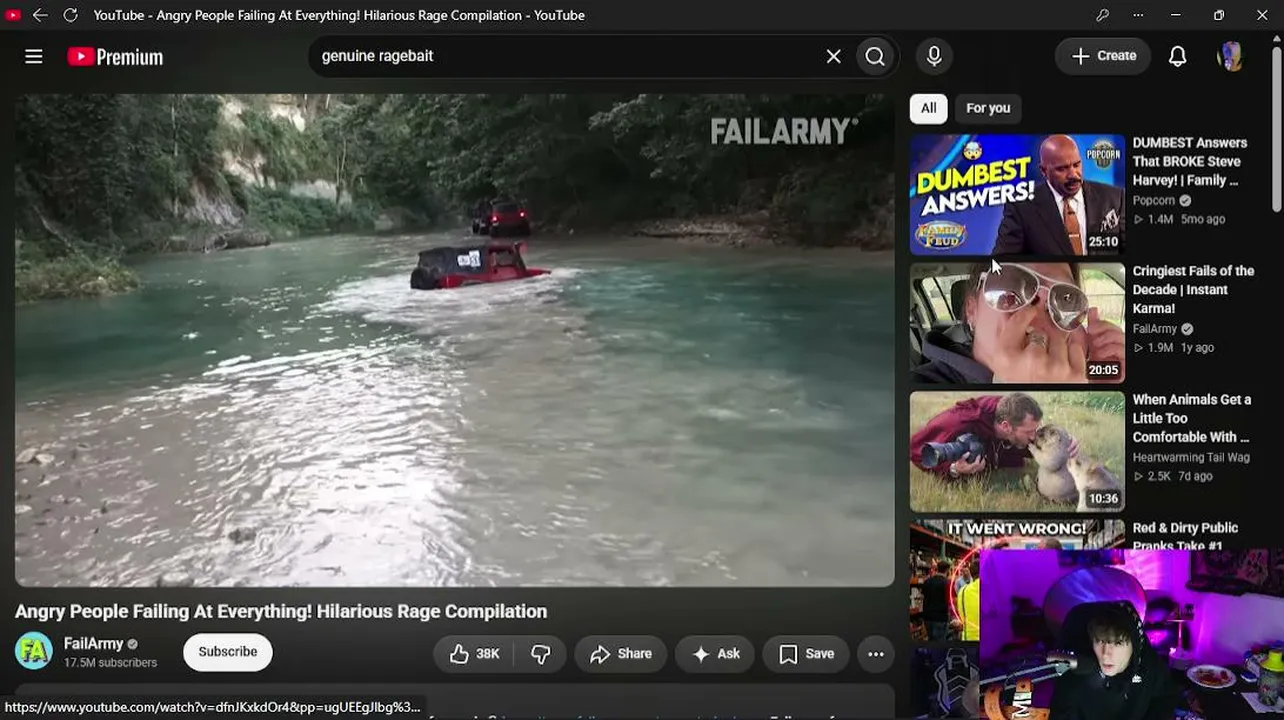Screen dimensions: 1284x720
Task: Open the When Animals Get a Little Too Comfortable title
Action: click(x=1192, y=418)
